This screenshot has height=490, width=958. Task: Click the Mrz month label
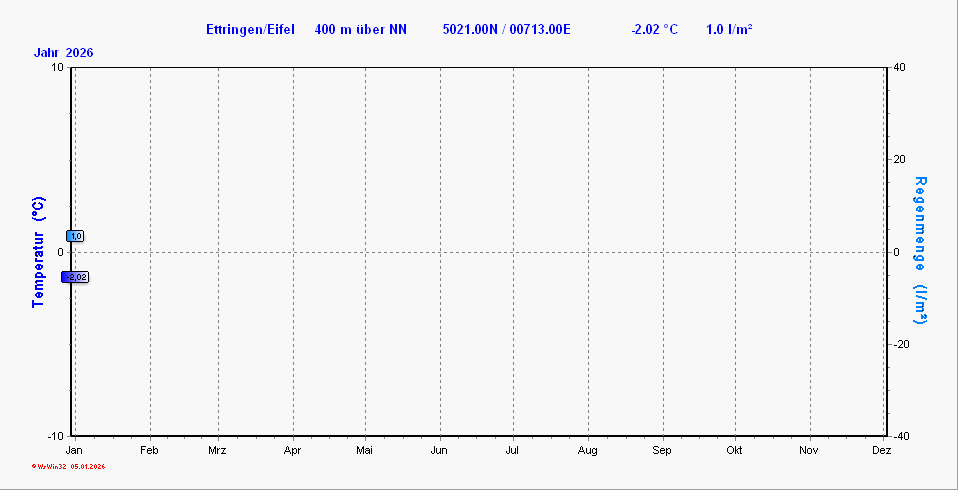[x=218, y=451]
